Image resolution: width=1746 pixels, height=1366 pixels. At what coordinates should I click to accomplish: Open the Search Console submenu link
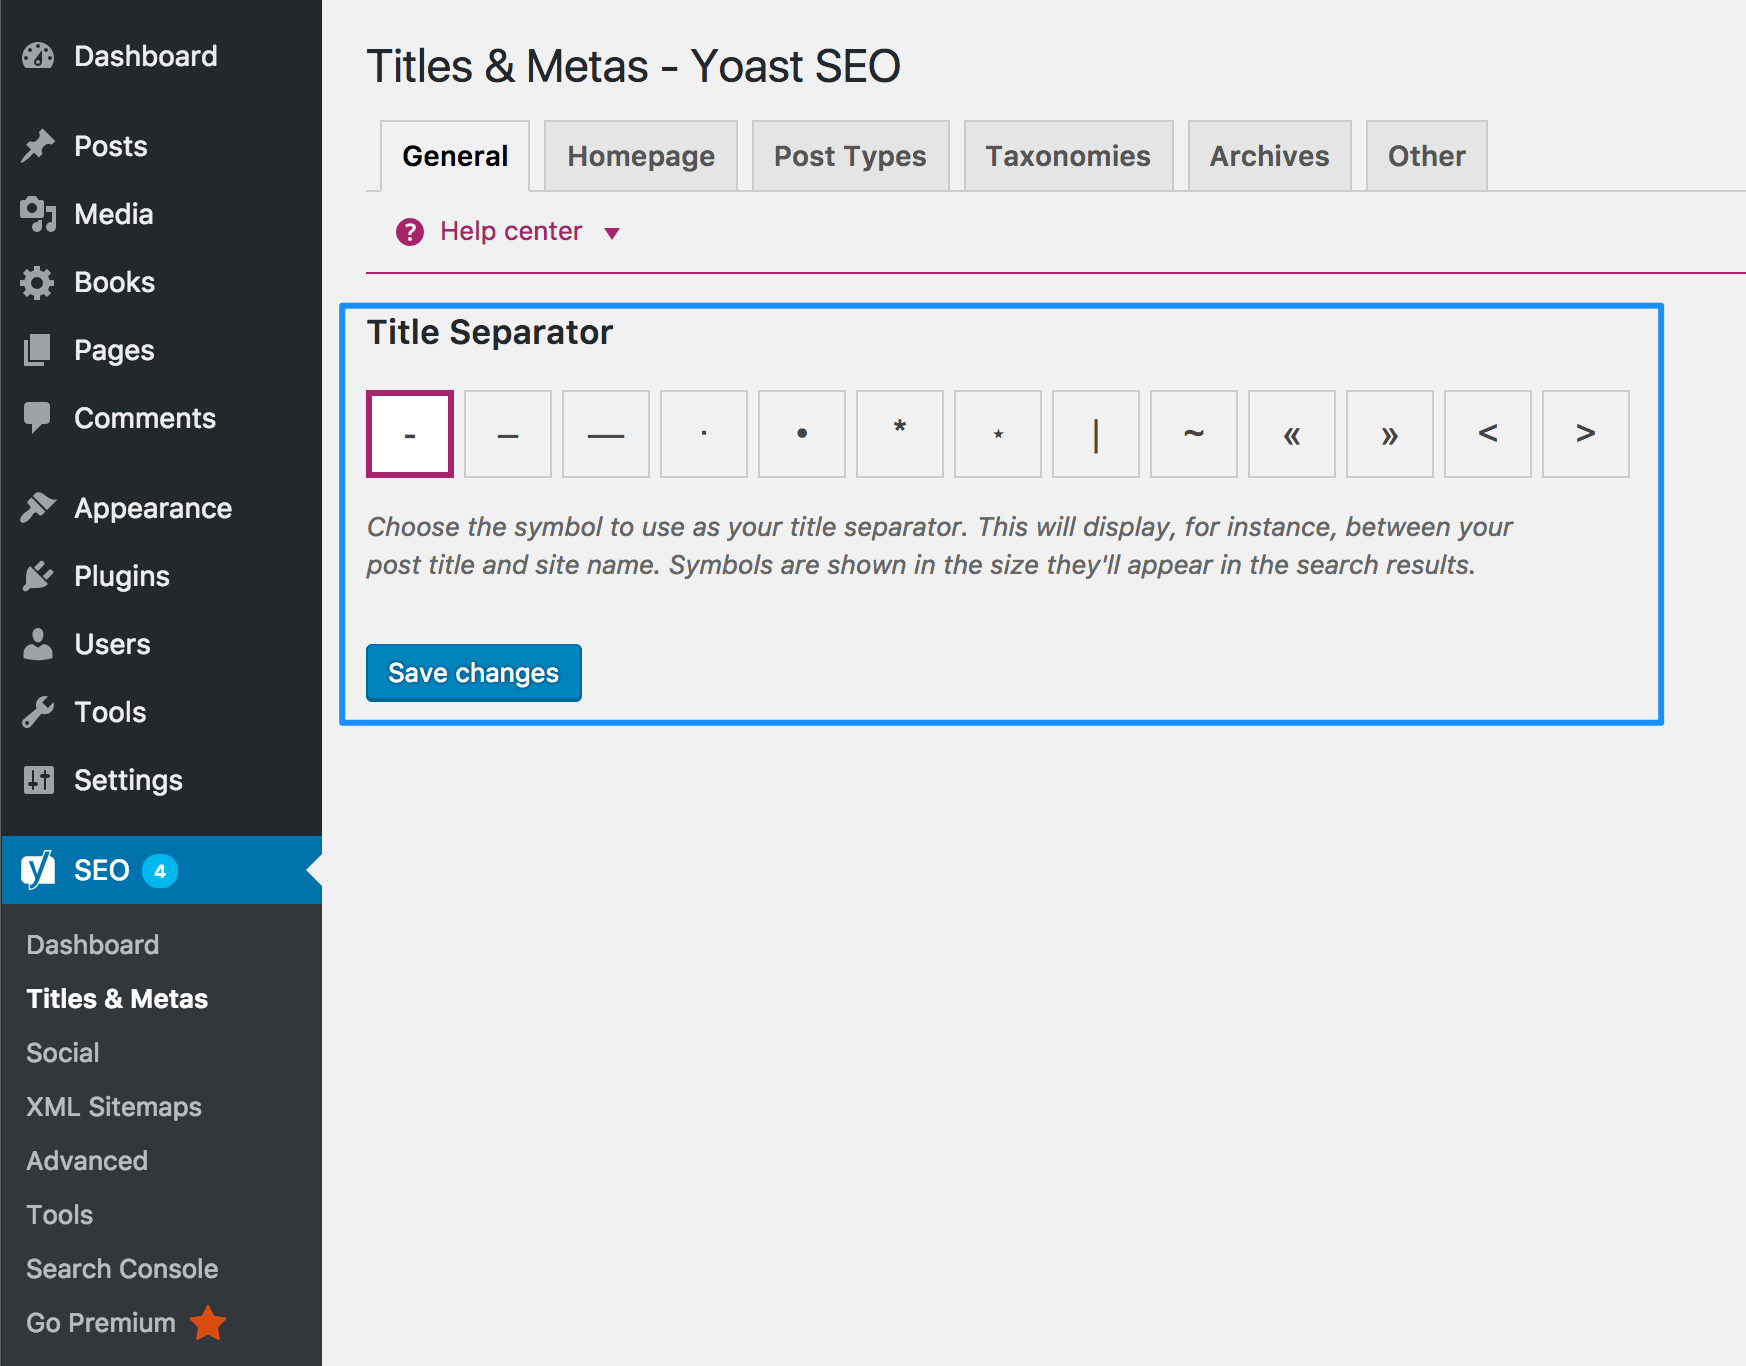point(122,1269)
